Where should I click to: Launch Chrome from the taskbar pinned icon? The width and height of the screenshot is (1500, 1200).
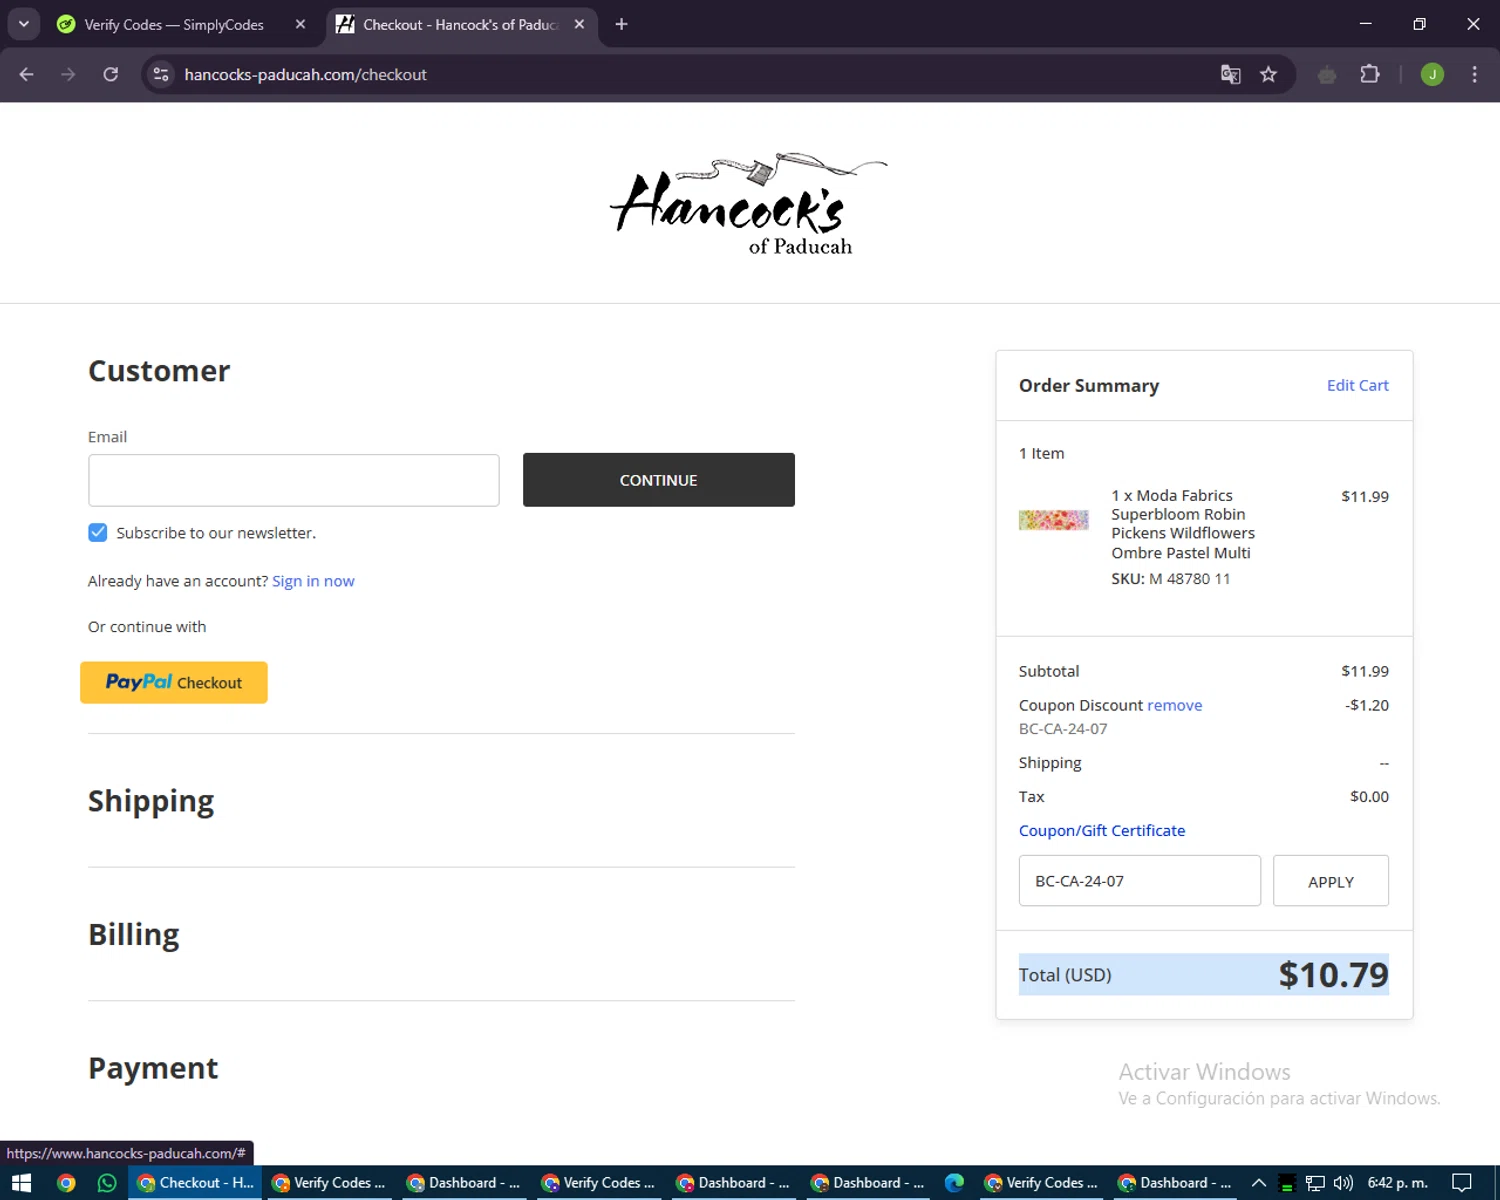coord(66,1183)
